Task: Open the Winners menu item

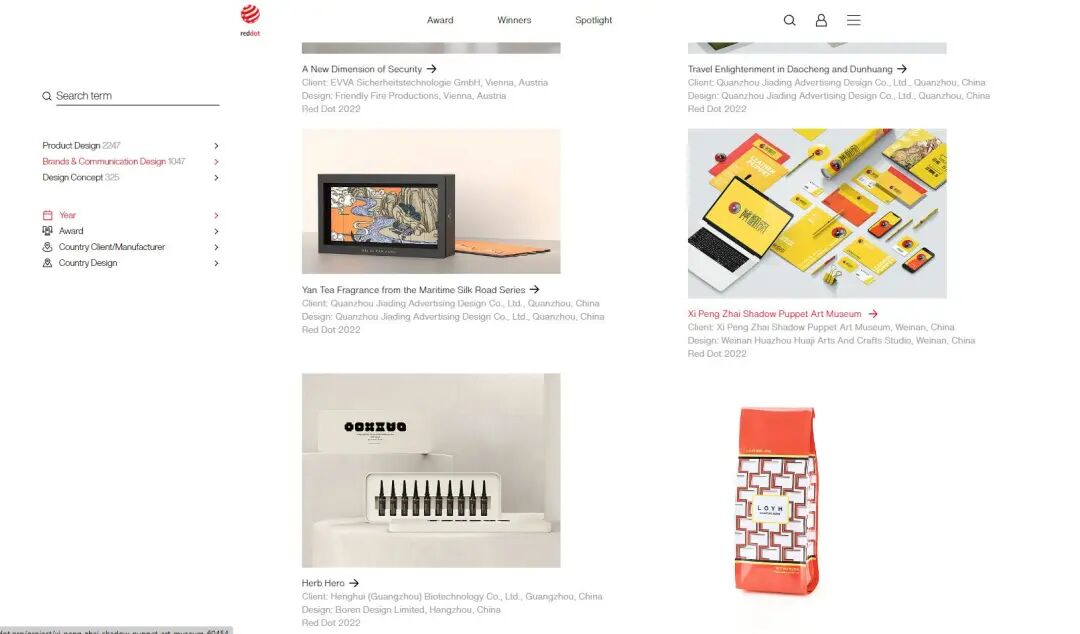Action: [515, 20]
